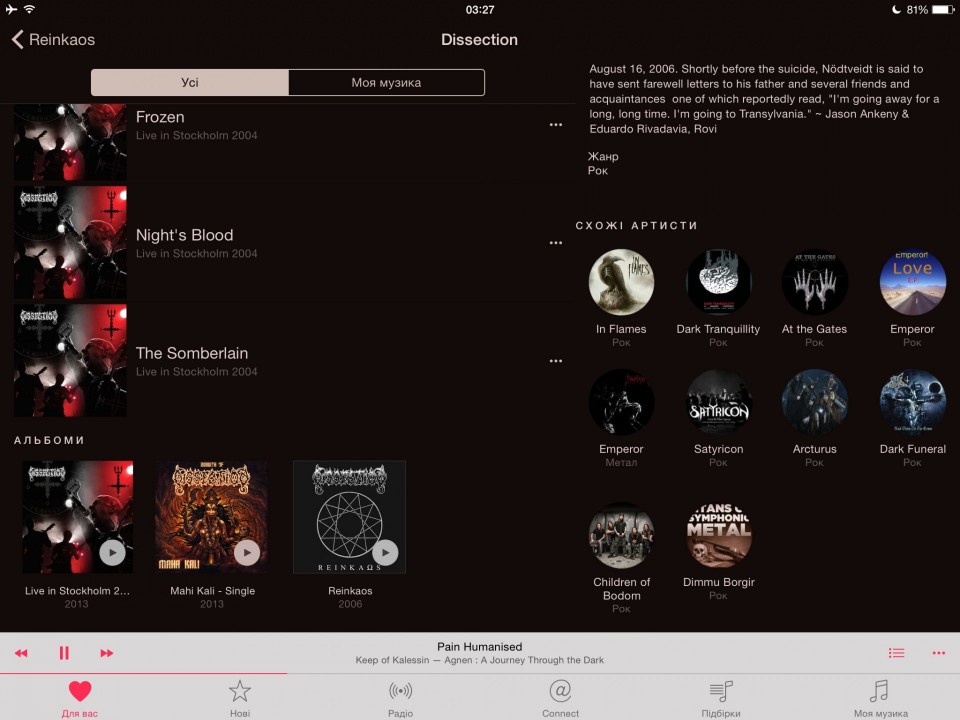The height and width of the screenshot is (720, 960).
Task: Open the Dark Funeral artist avatar
Action: (x=912, y=402)
